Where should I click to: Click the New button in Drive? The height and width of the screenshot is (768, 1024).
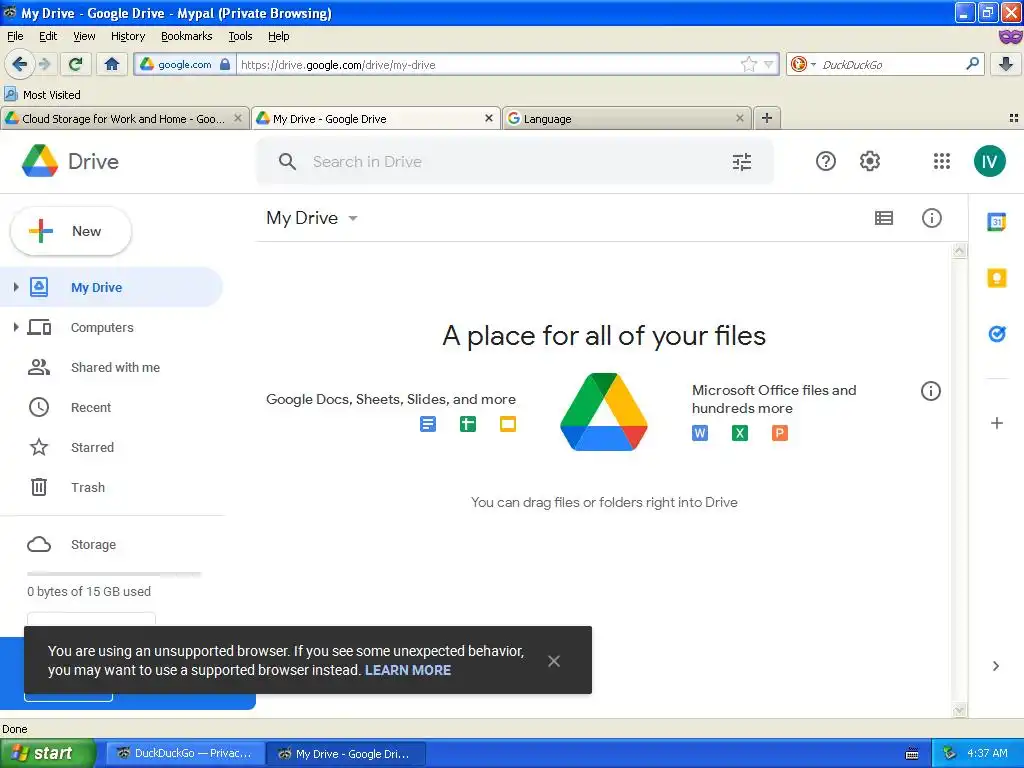click(x=71, y=231)
